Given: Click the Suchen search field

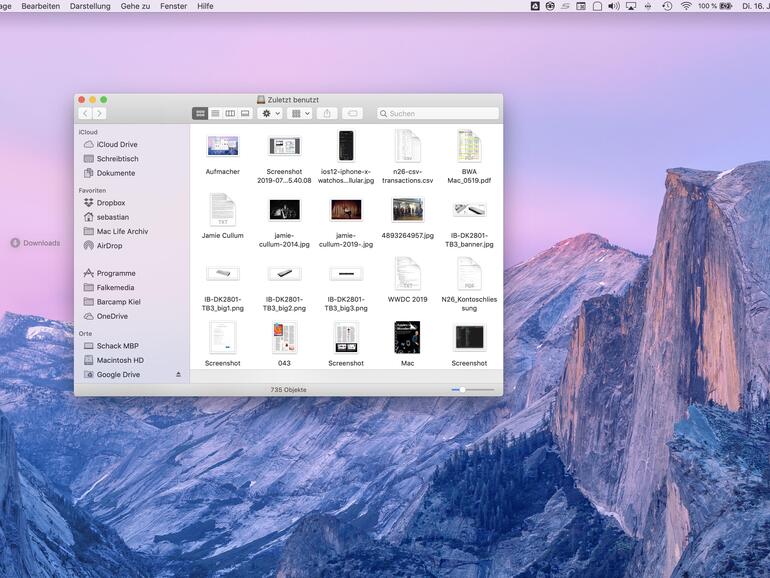Looking at the screenshot, I should tap(440, 114).
